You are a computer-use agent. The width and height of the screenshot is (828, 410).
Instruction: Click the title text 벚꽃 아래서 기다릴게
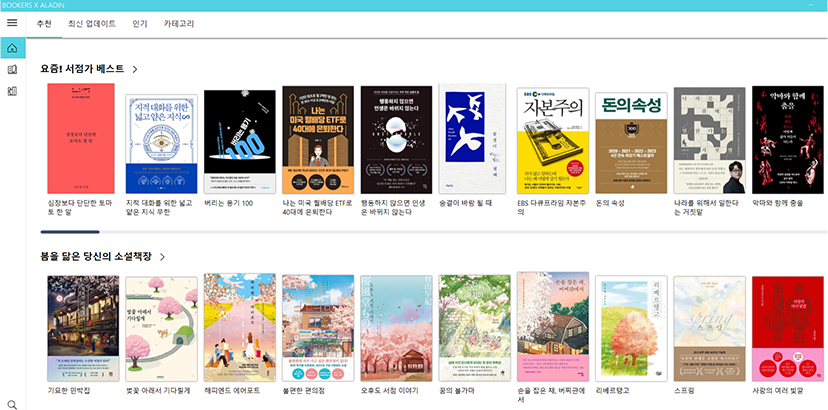(x=158, y=391)
